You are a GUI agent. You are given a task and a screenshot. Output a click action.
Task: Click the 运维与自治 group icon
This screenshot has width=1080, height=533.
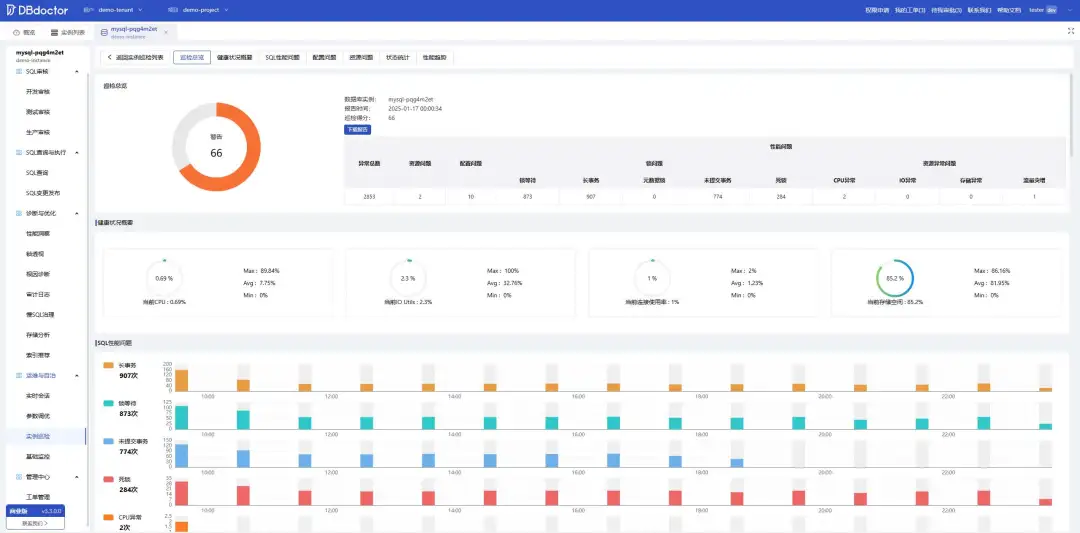(x=19, y=375)
